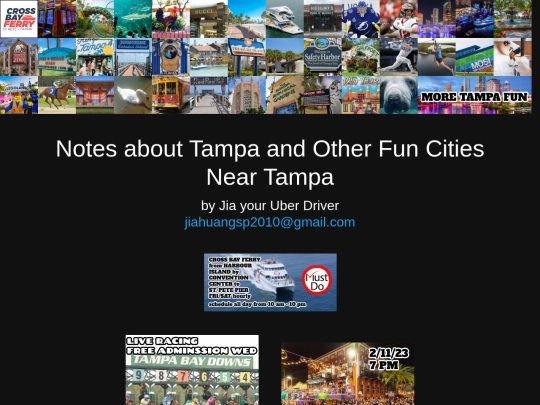Click the Ybor mural tile
This screenshot has height=405, width=540.
coord(361,95)
